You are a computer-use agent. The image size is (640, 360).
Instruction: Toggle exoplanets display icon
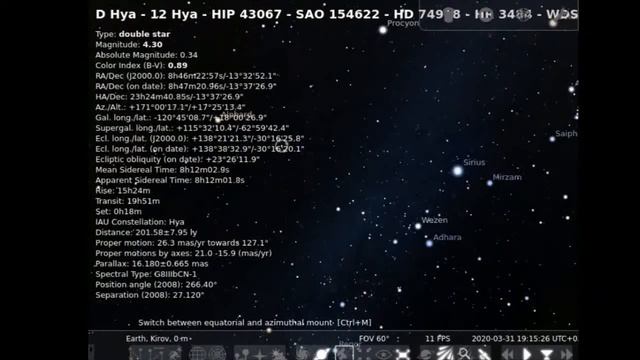[426, 353]
